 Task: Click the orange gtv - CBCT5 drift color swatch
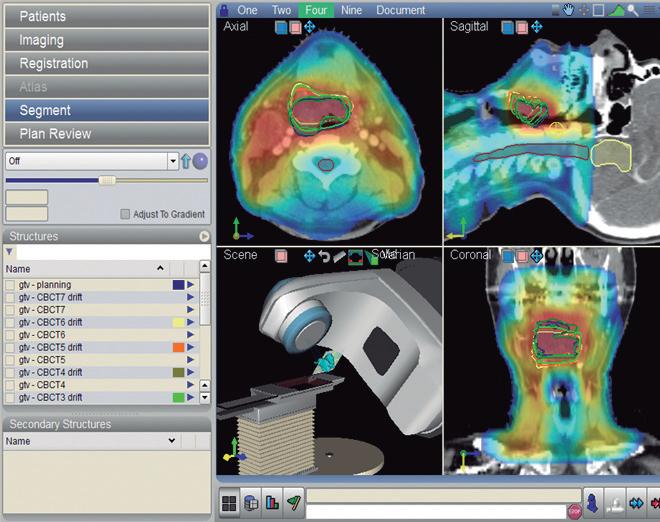tap(178, 347)
